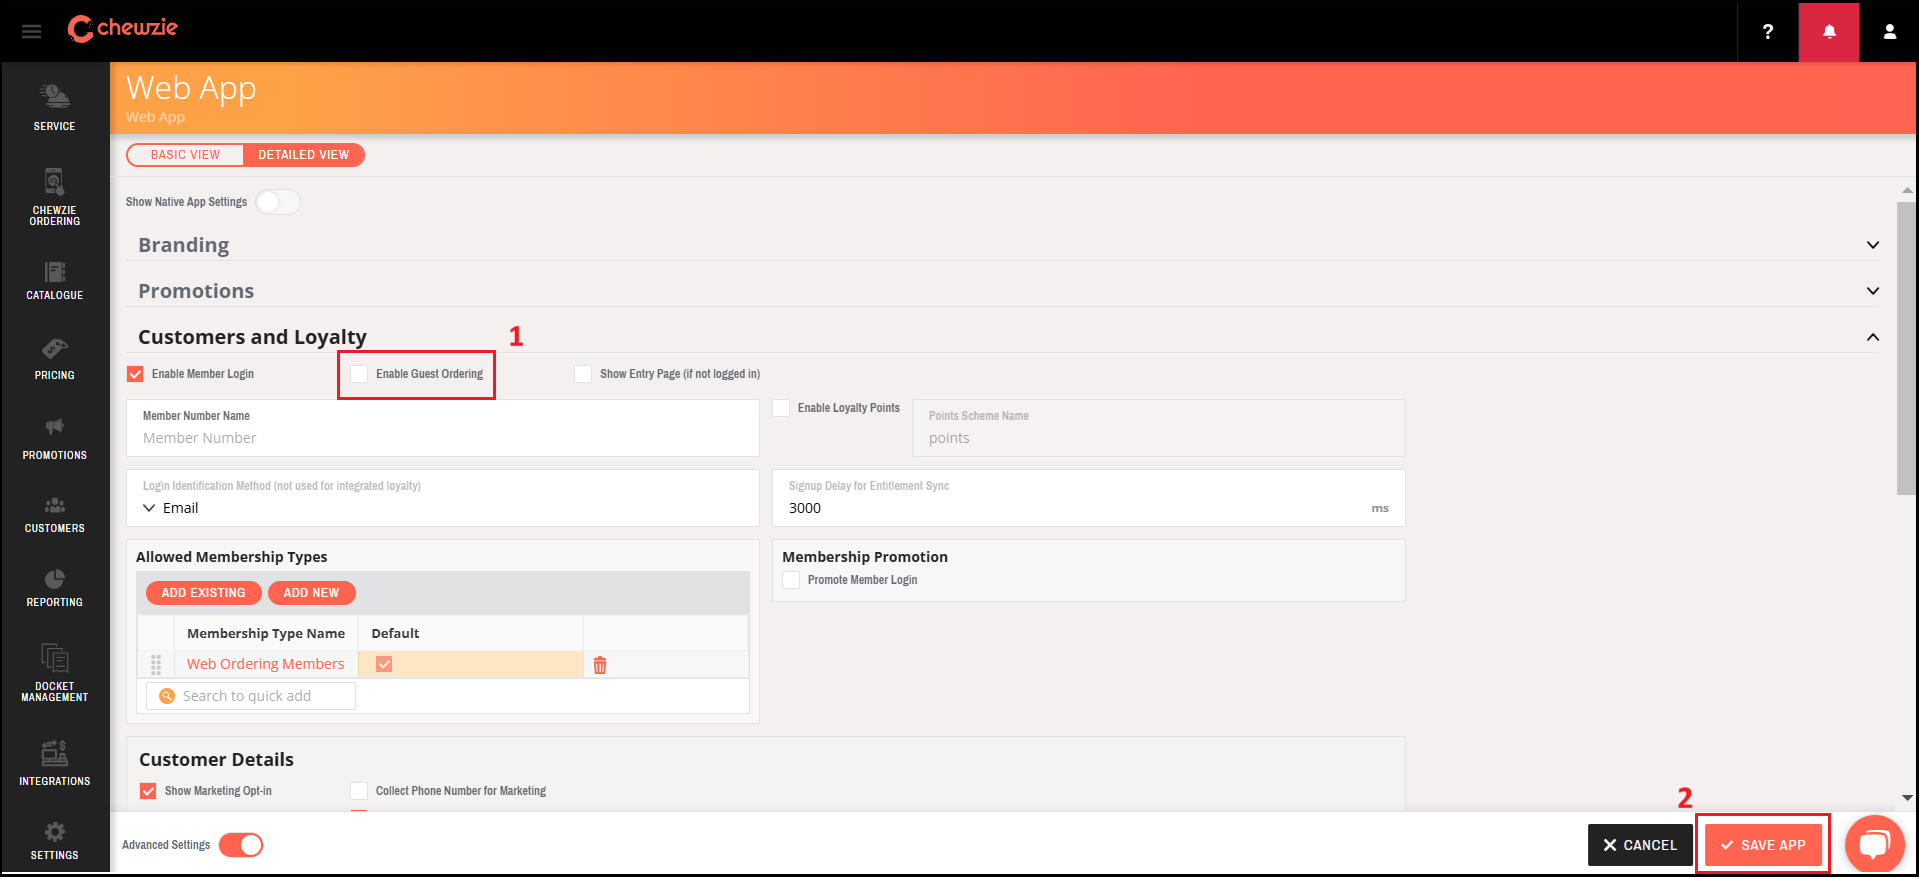
Task: Check Promote Member Login
Action: point(791,580)
